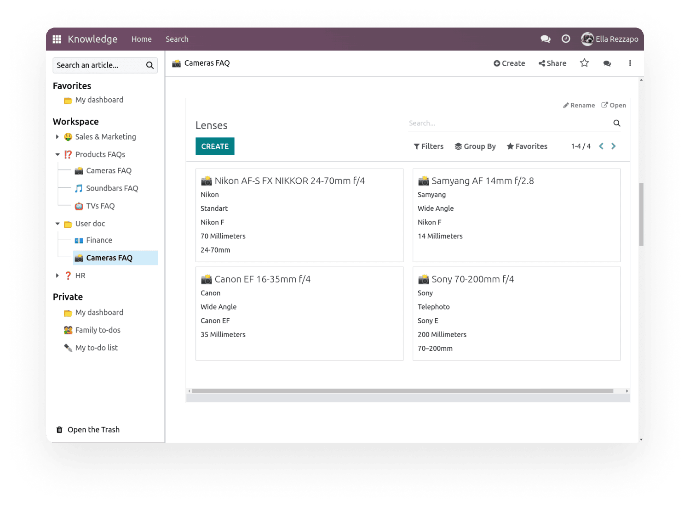Expand the HR article tree
Image resolution: width=690 pixels, height=507 pixels.
pyautogui.click(x=58, y=275)
